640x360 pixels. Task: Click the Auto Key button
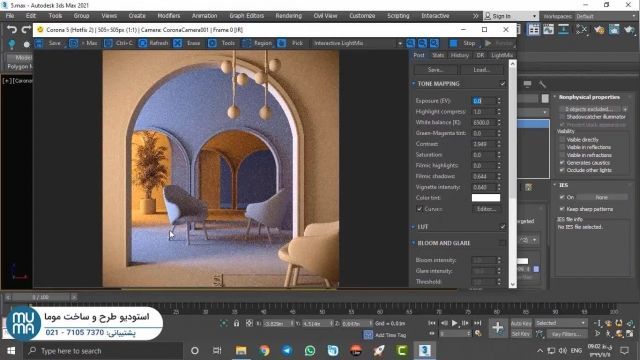[x=521, y=323]
